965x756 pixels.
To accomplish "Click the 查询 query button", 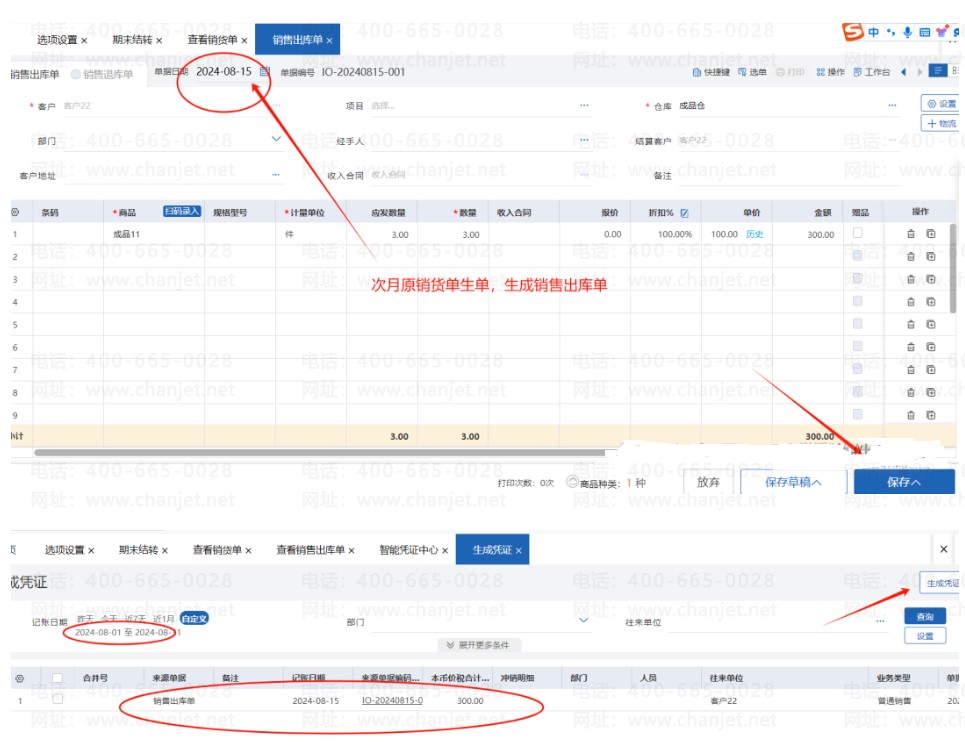I will (925, 616).
